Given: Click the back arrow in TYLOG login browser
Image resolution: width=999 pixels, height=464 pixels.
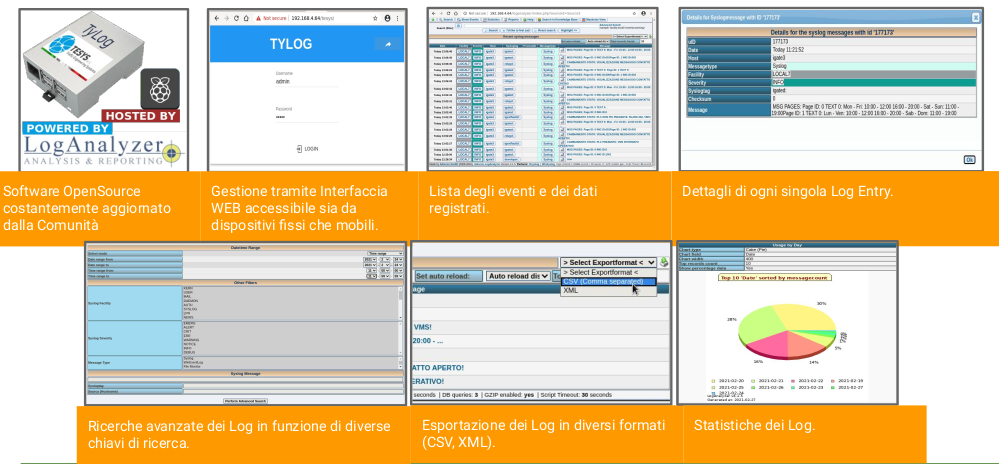Looking at the screenshot, I should point(217,18).
